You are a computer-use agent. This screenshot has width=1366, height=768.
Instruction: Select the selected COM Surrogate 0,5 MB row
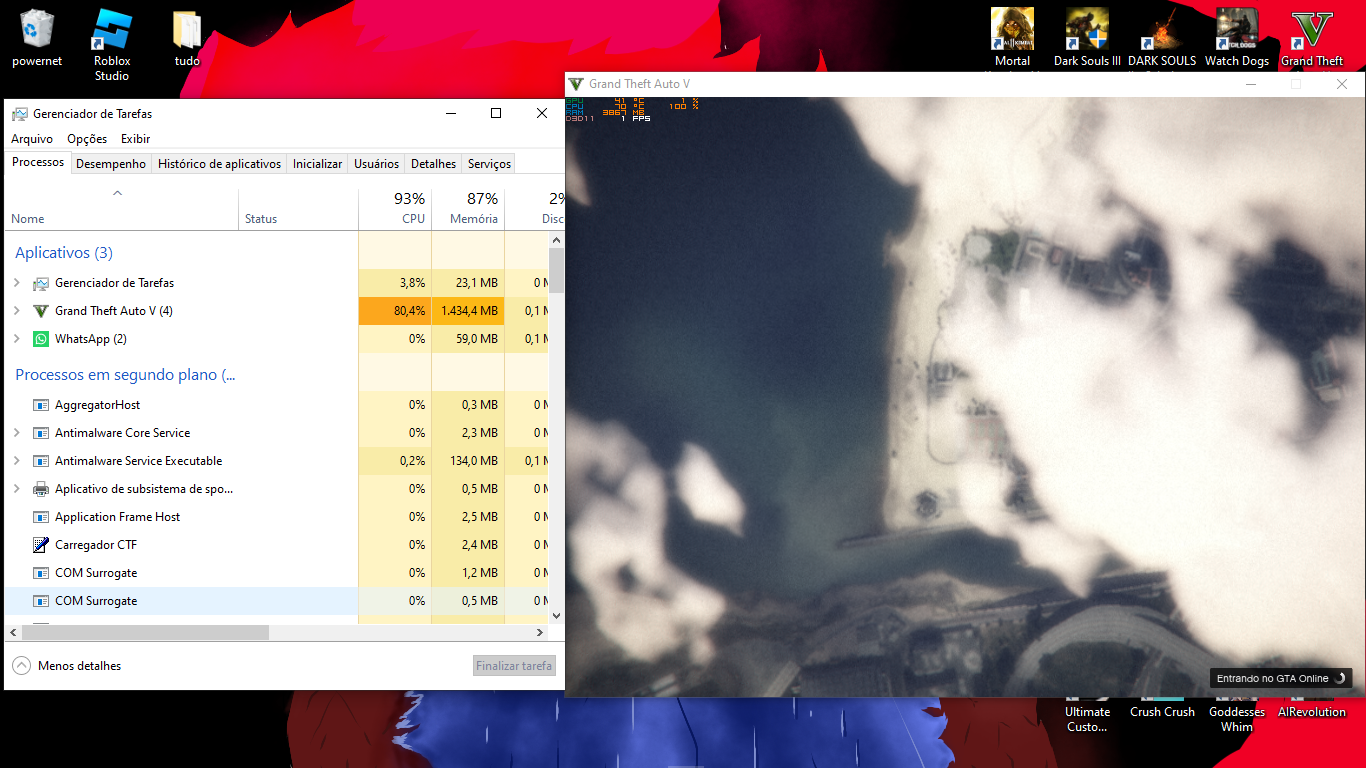[x=277, y=601]
